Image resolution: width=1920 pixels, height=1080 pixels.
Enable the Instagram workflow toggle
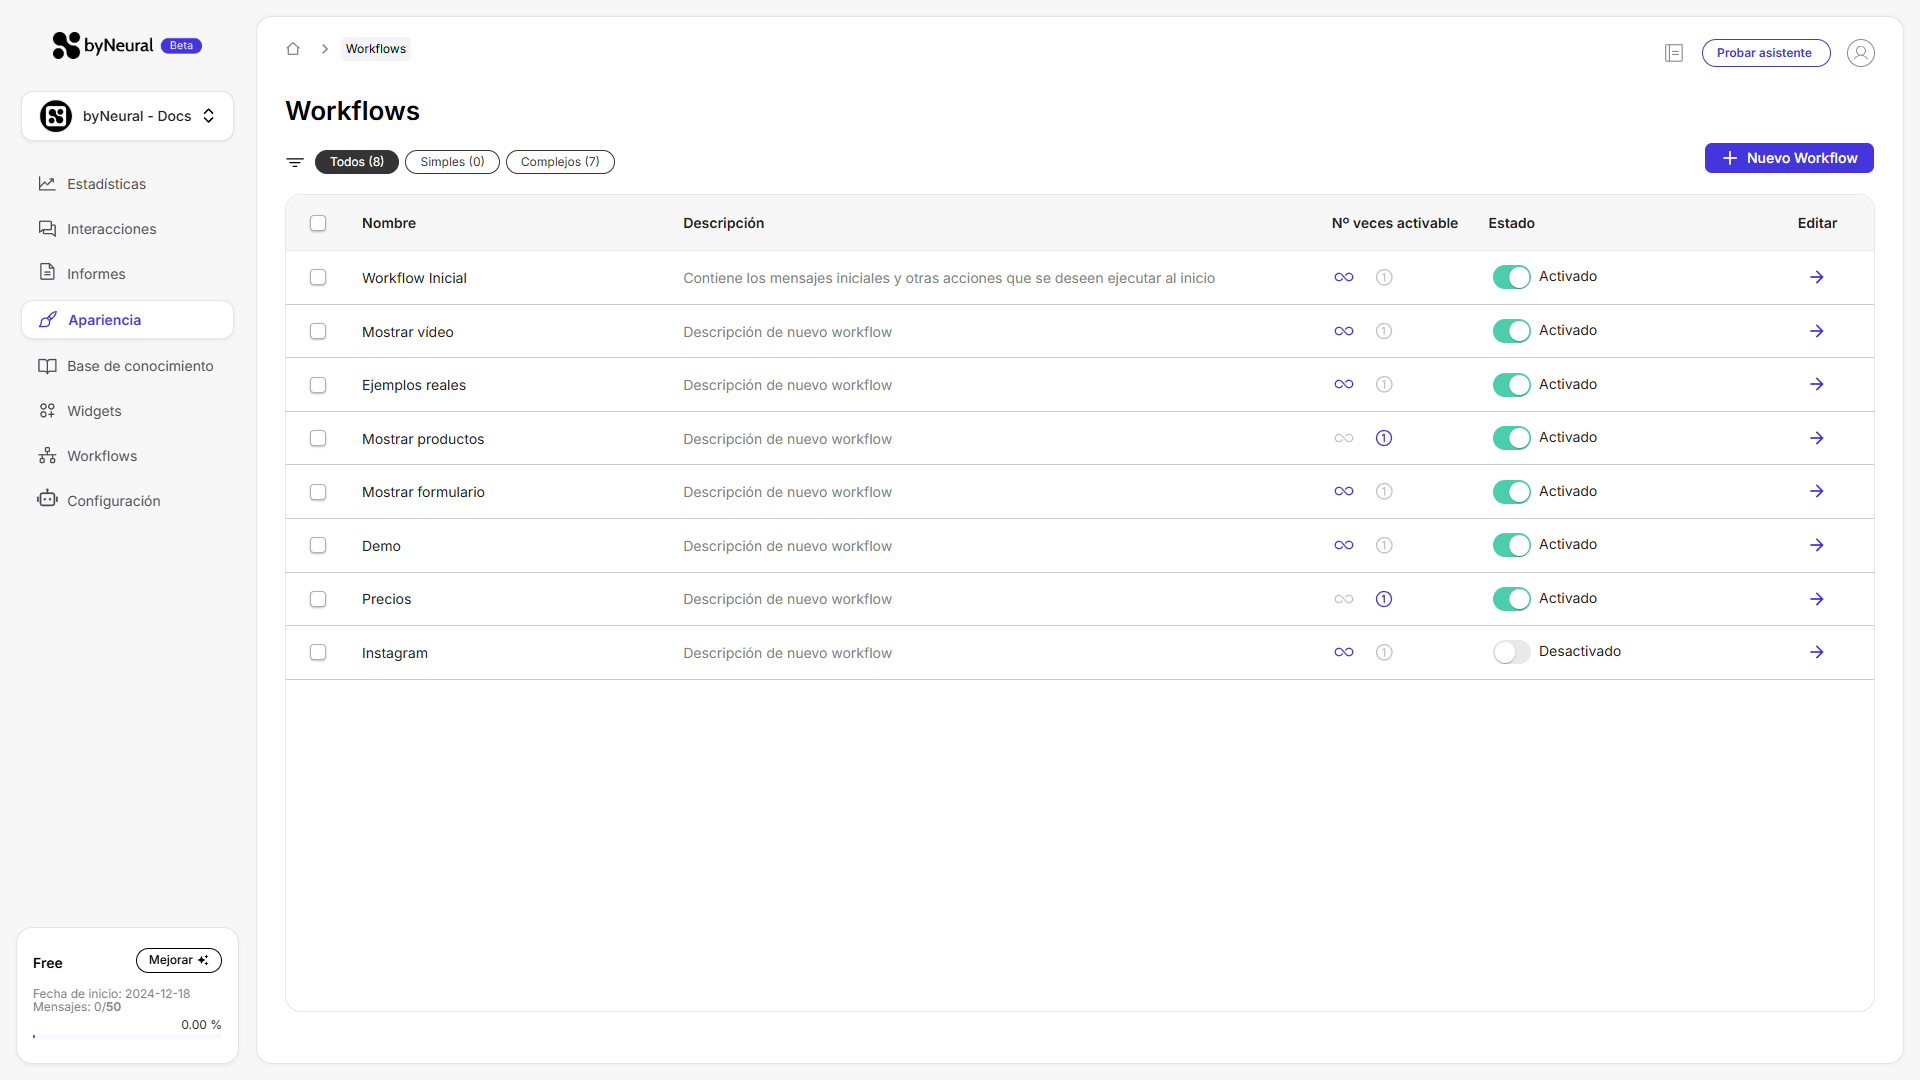(x=1511, y=651)
